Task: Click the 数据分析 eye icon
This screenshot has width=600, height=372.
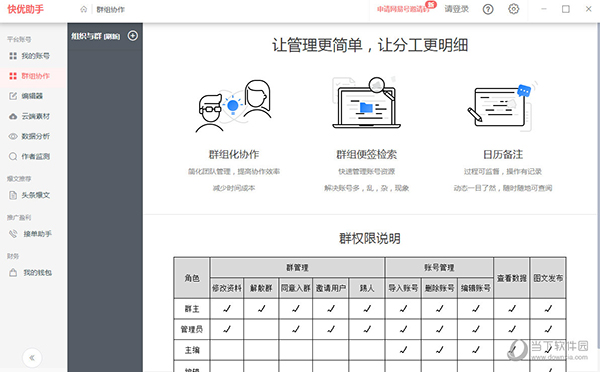Action: click(x=13, y=136)
